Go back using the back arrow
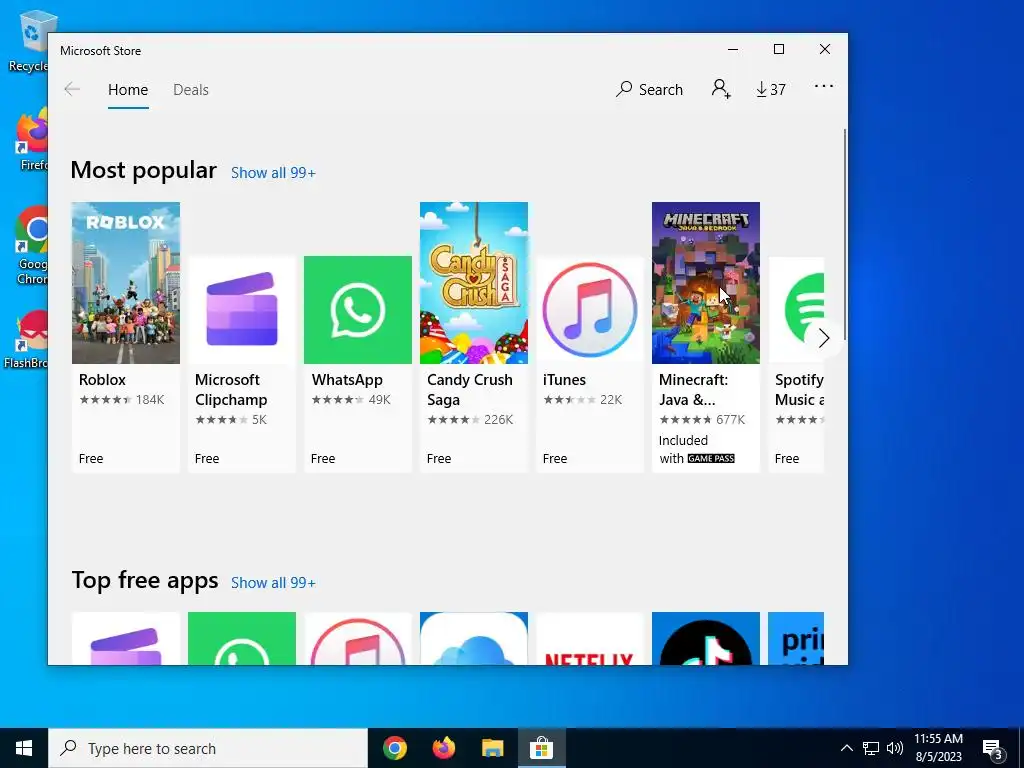Image resolution: width=1024 pixels, height=768 pixels. pos(72,89)
